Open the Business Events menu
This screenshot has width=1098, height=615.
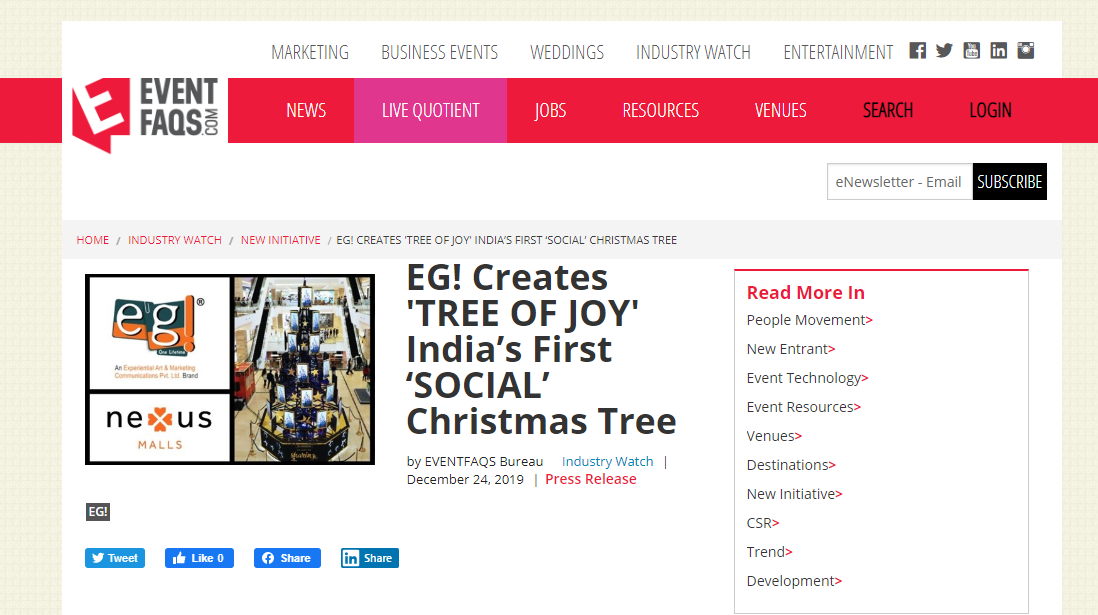tap(439, 53)
